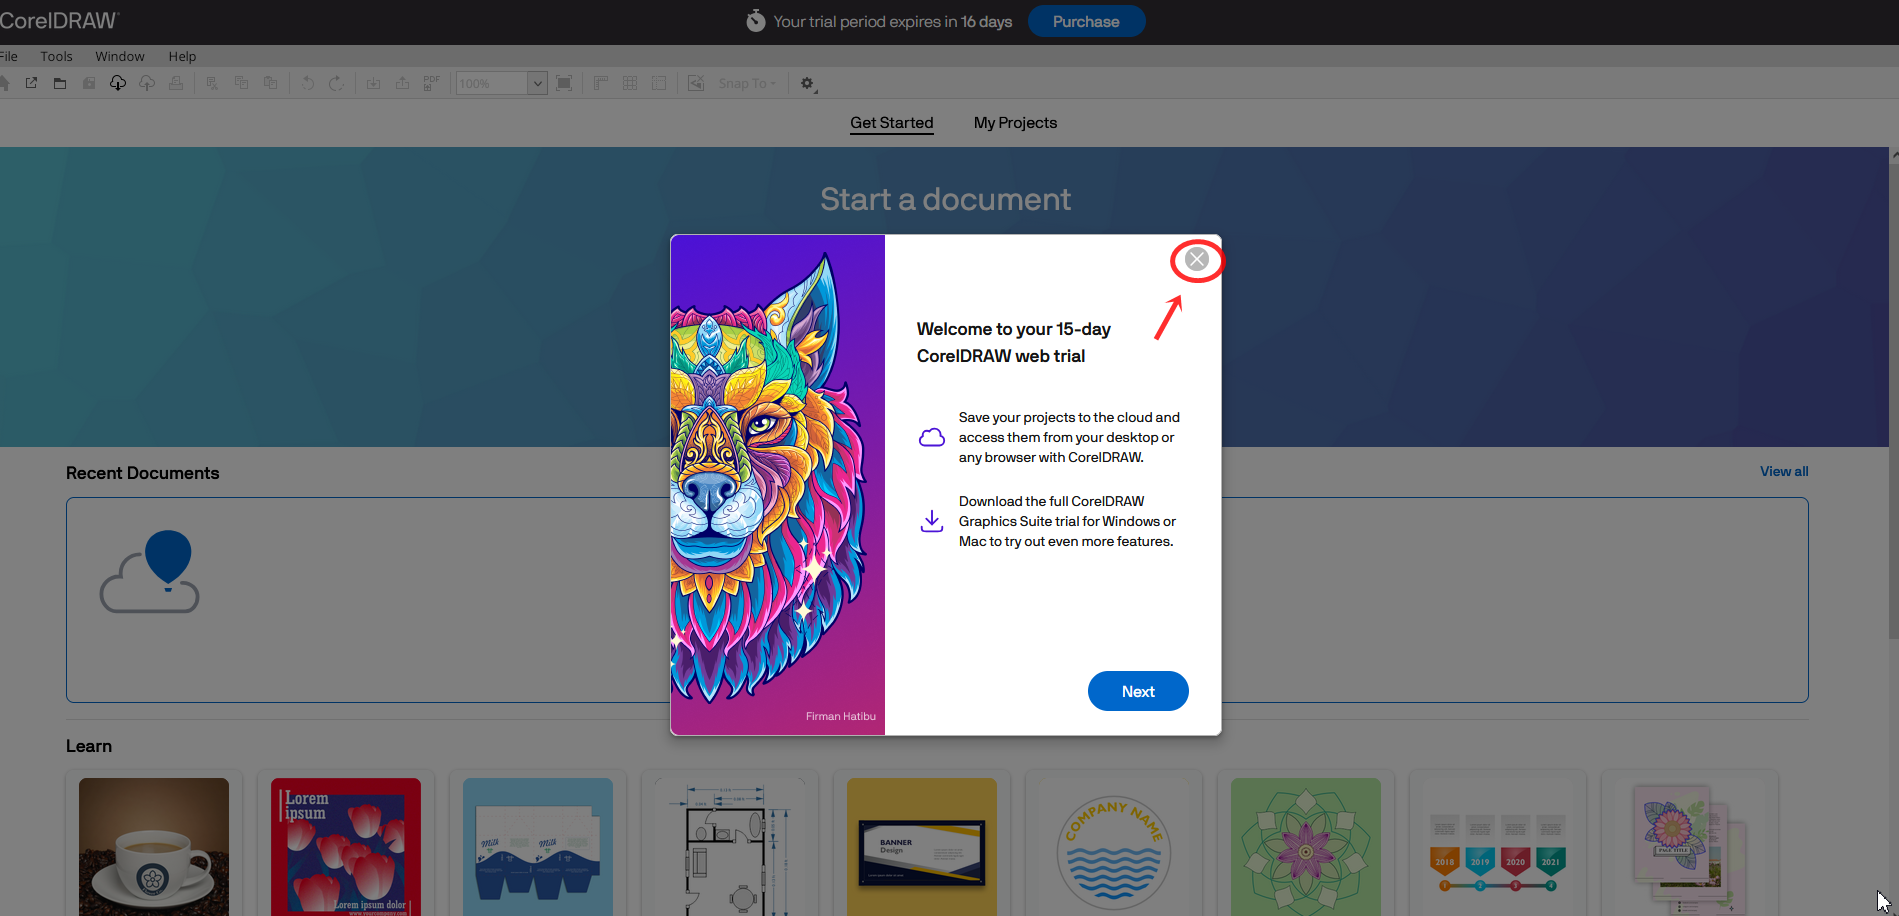Open the floral page layout thumbnail

(1690, 847)
